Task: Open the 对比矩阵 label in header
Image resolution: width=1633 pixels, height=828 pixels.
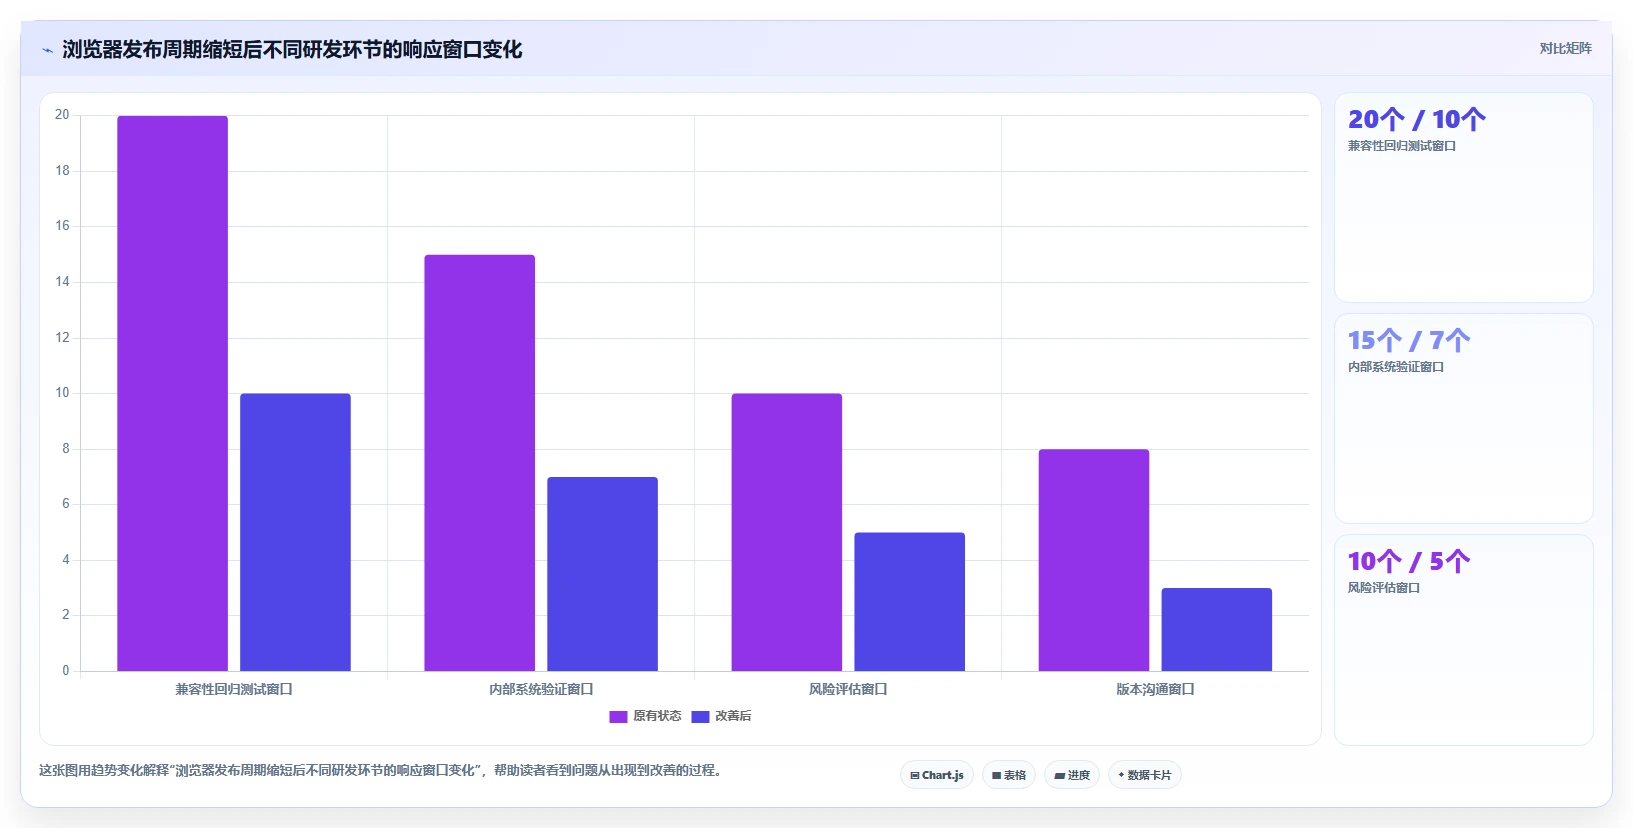Action: tap(1565, 48)
